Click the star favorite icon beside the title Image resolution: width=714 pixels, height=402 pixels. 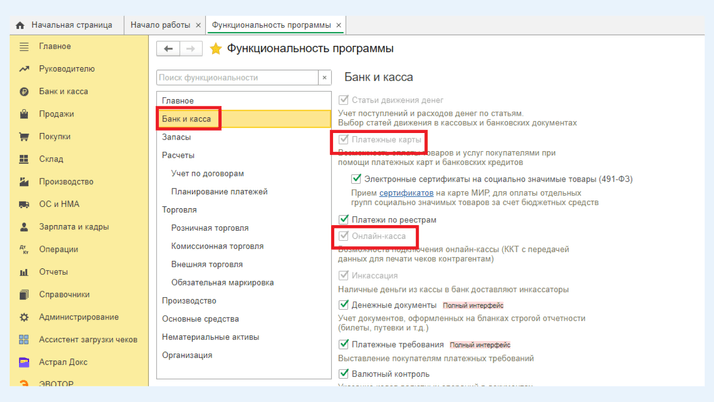215,49
